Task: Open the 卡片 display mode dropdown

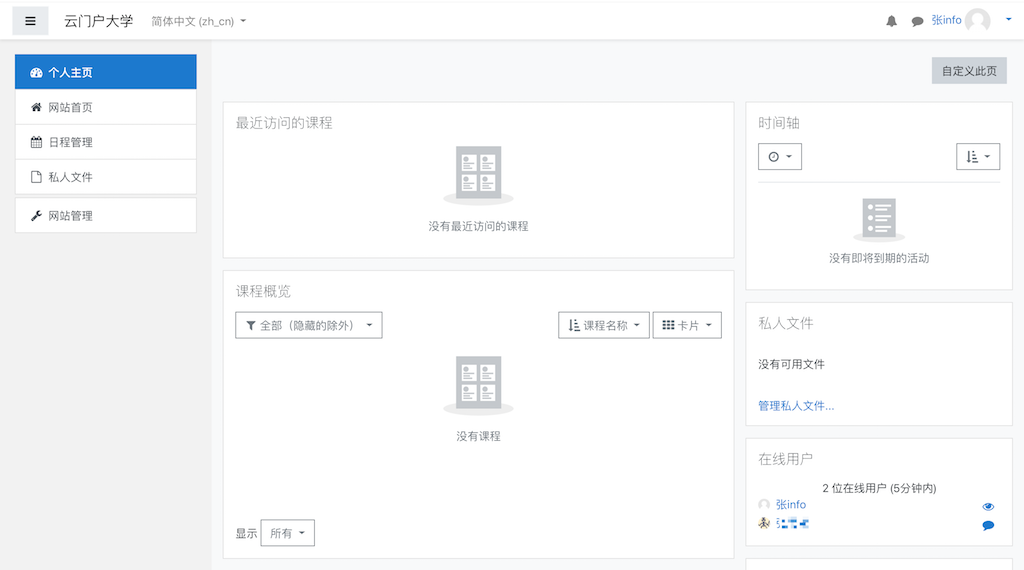Action: 687,325
